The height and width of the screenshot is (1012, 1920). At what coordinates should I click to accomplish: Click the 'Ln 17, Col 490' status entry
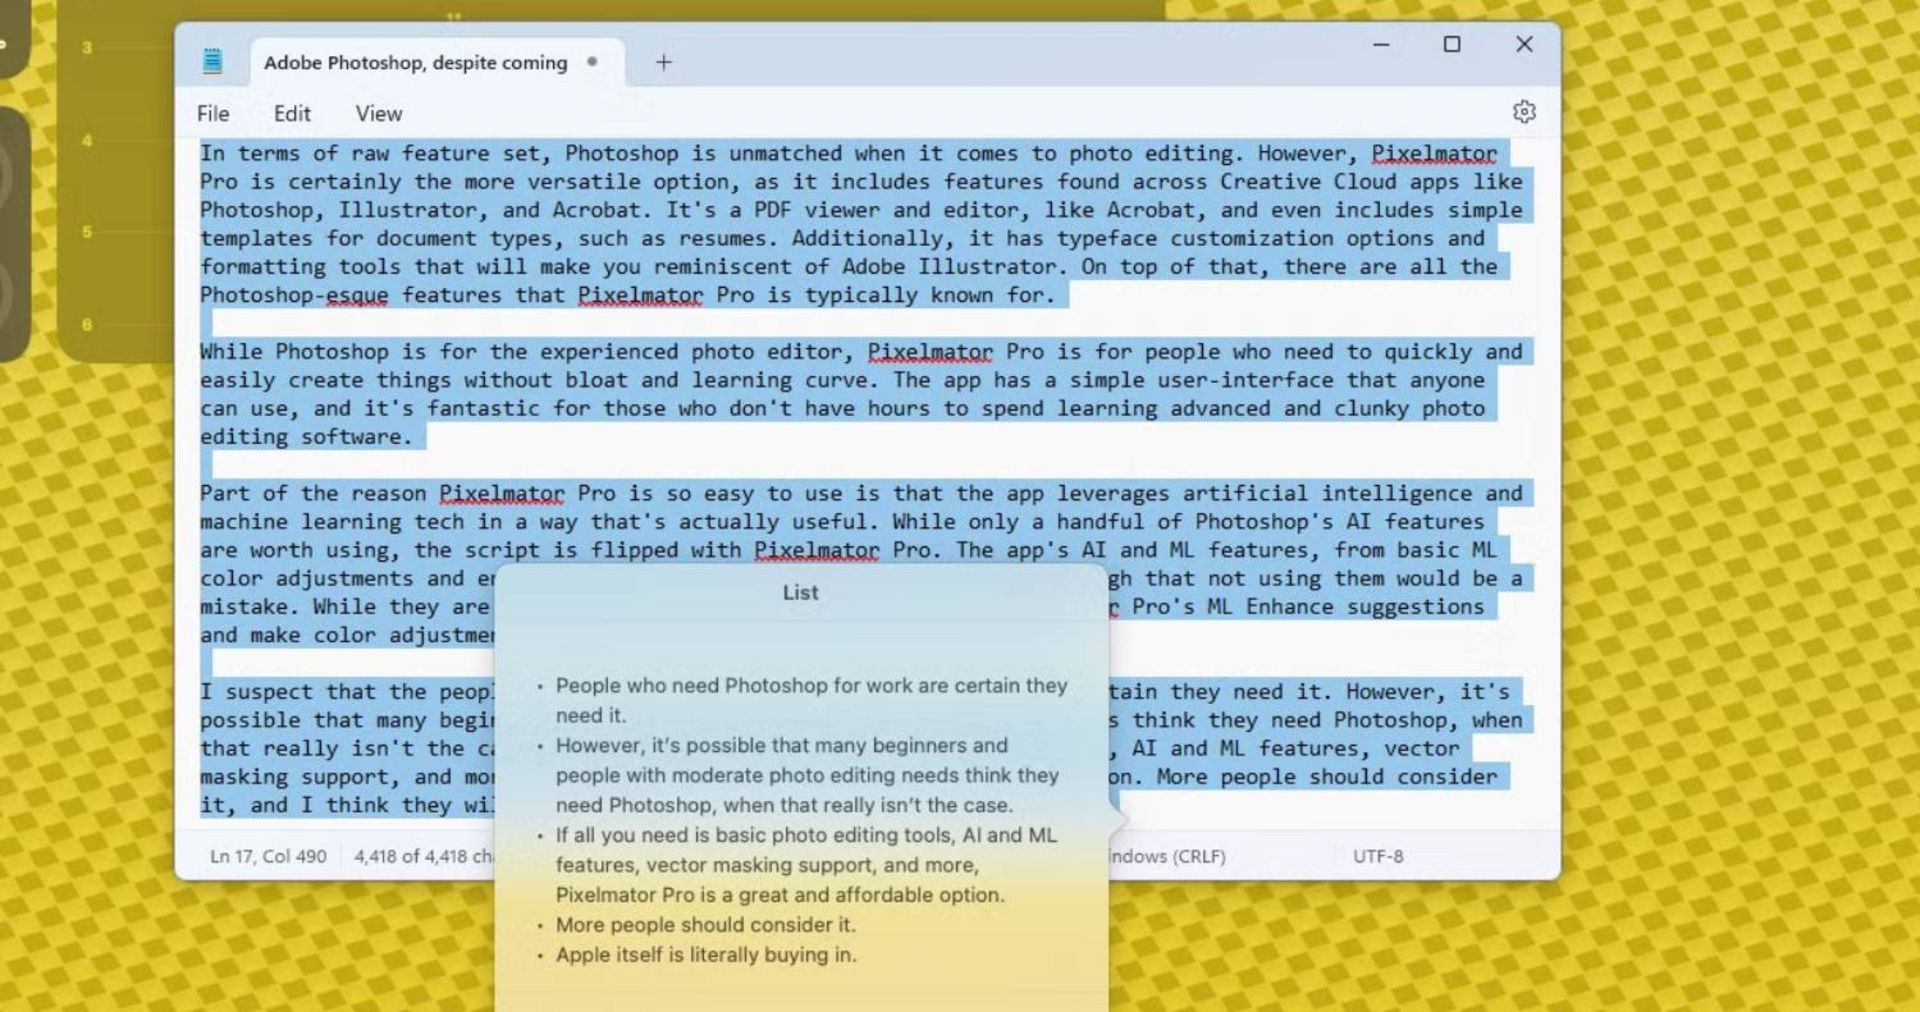pyautogui.click(x=268, y=856)
